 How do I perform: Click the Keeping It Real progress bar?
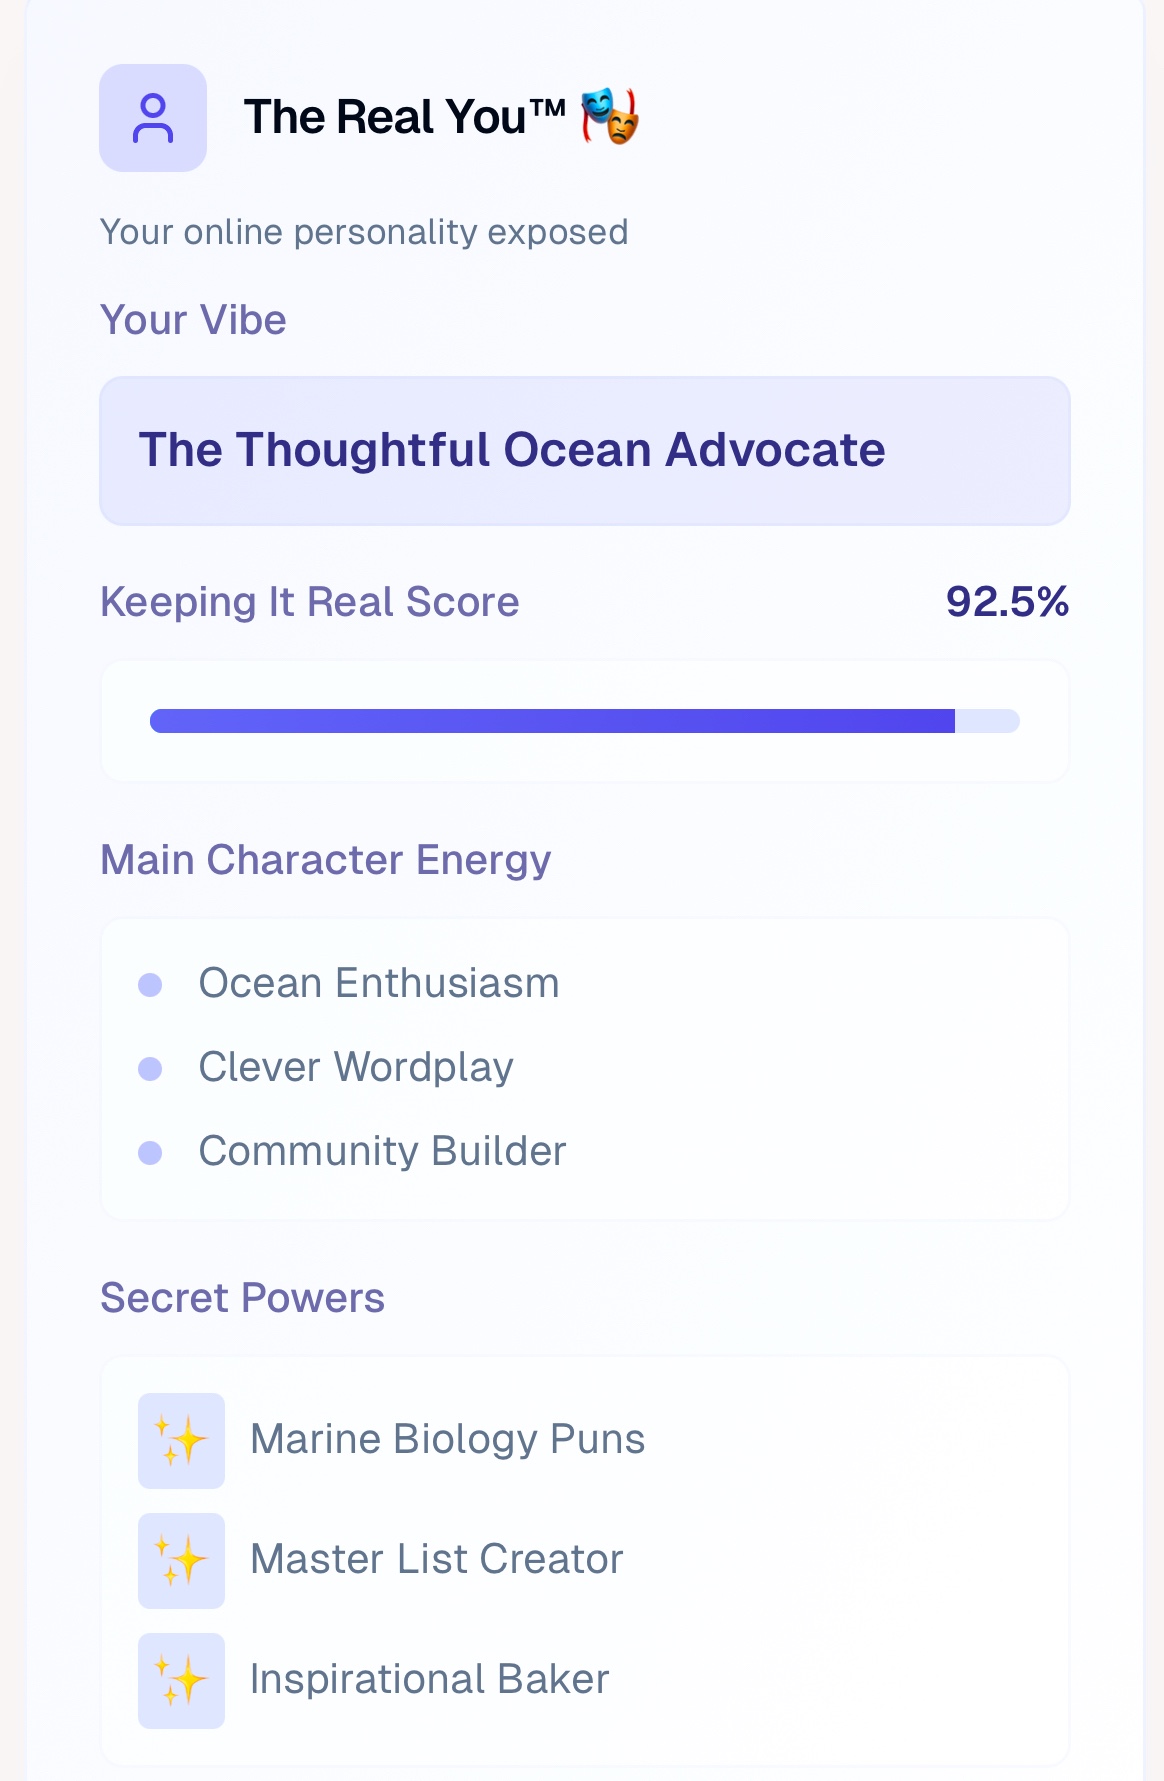tap(584, 721)
